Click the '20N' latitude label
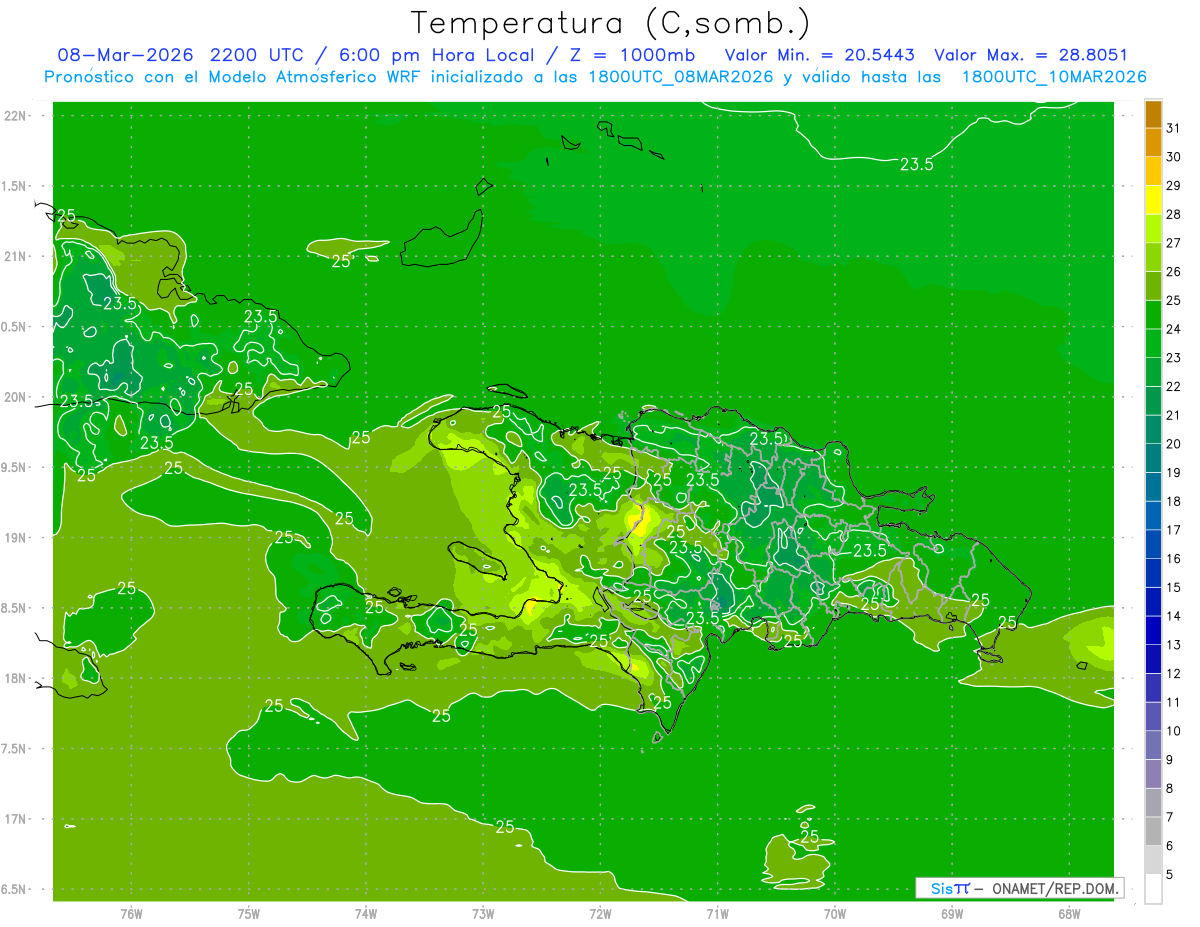This screenshot has width=1200, height=927. click(14, 397)
